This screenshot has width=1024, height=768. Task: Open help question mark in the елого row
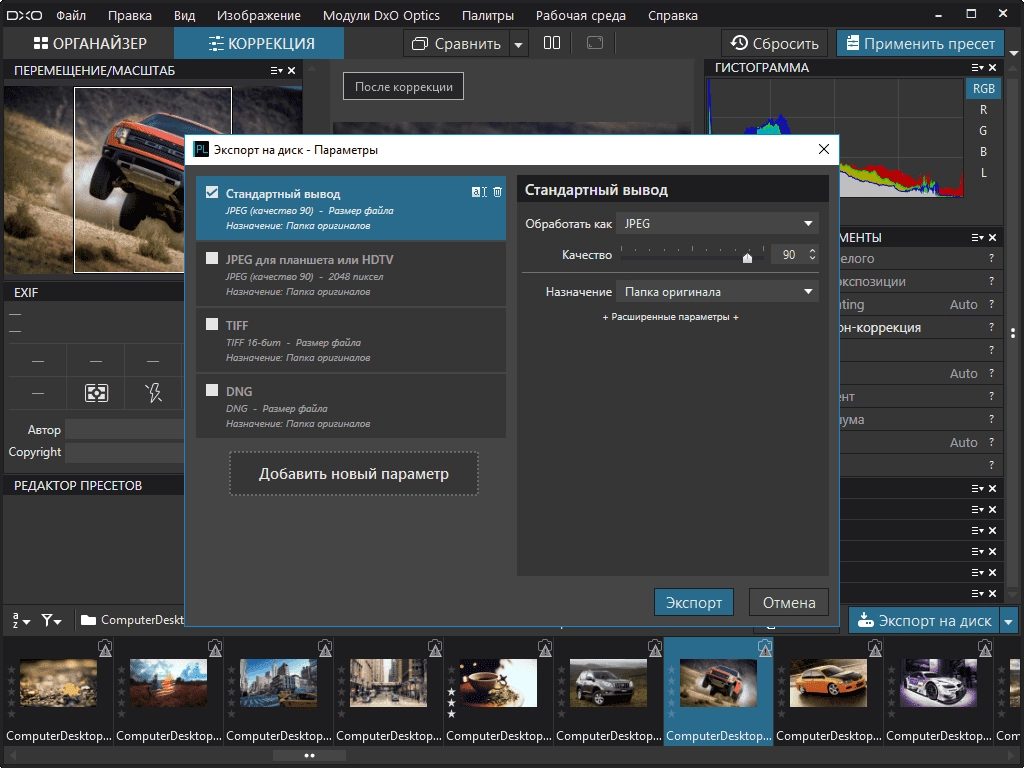pyautogui.click(x=991, y=259)
